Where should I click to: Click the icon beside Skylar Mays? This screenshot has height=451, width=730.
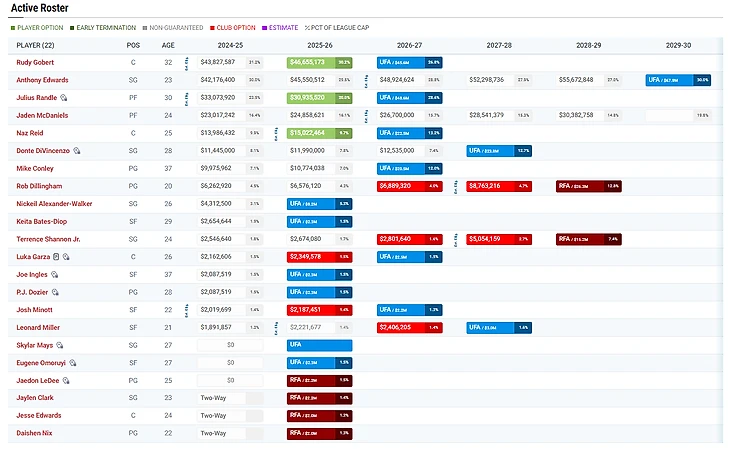[x=60, y=344]
